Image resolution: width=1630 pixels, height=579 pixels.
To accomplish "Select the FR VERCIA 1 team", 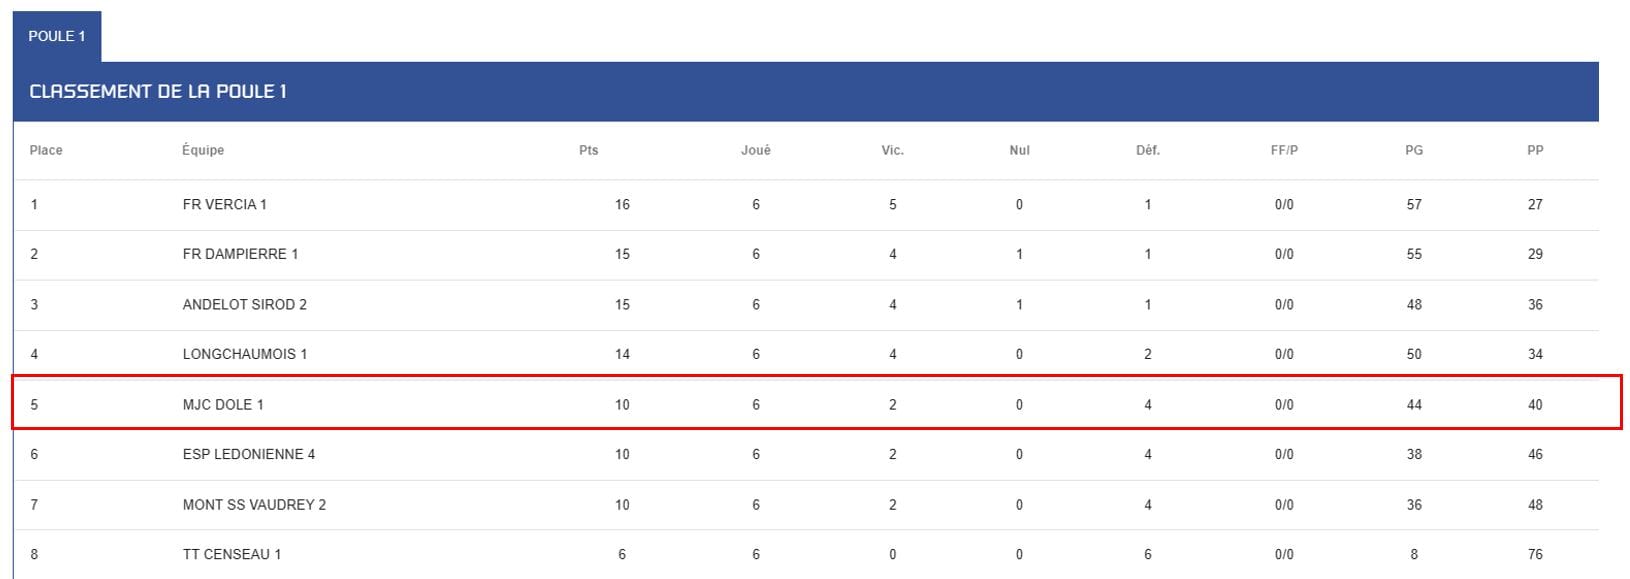I will click(224, 204).
